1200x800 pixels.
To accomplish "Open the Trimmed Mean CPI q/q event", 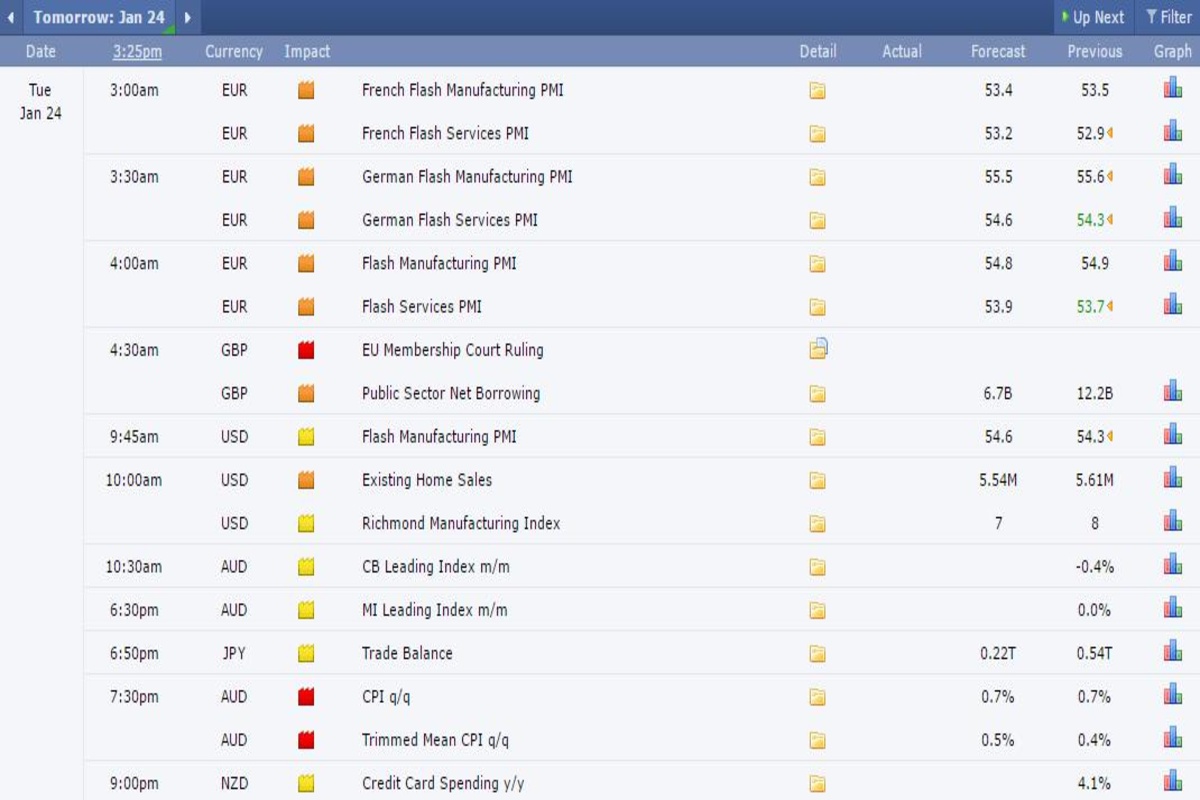I will (436, 740).
